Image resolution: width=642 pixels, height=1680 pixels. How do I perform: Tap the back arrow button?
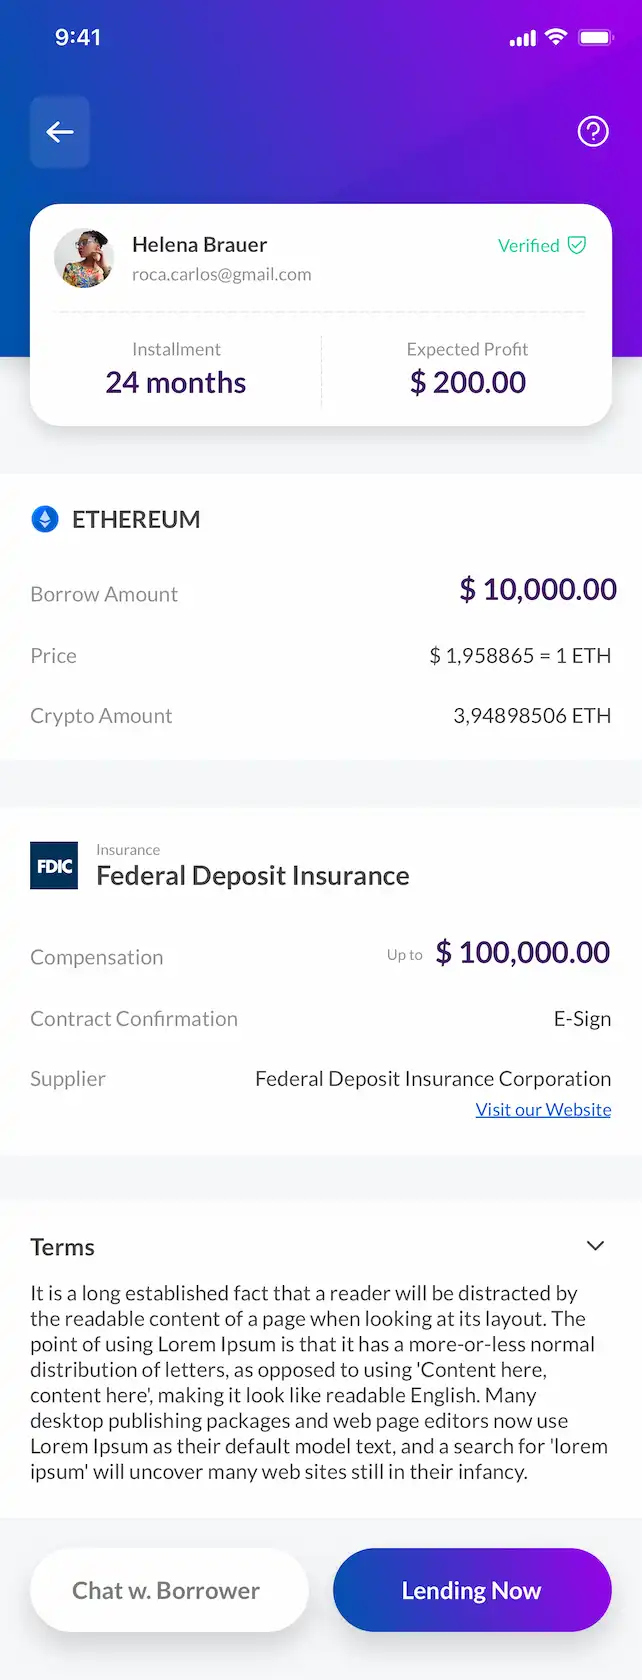(x=60, y=132)
